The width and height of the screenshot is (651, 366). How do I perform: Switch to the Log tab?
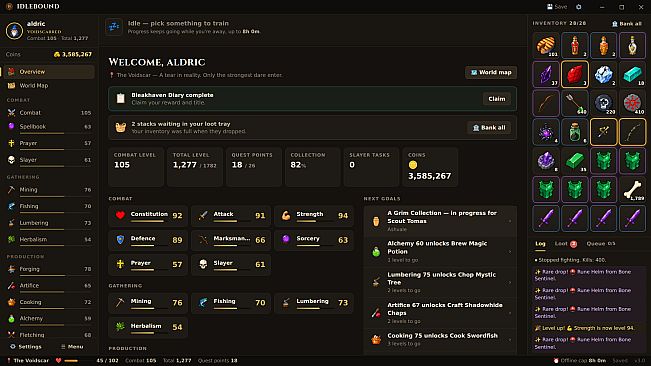tap(540, 244)
